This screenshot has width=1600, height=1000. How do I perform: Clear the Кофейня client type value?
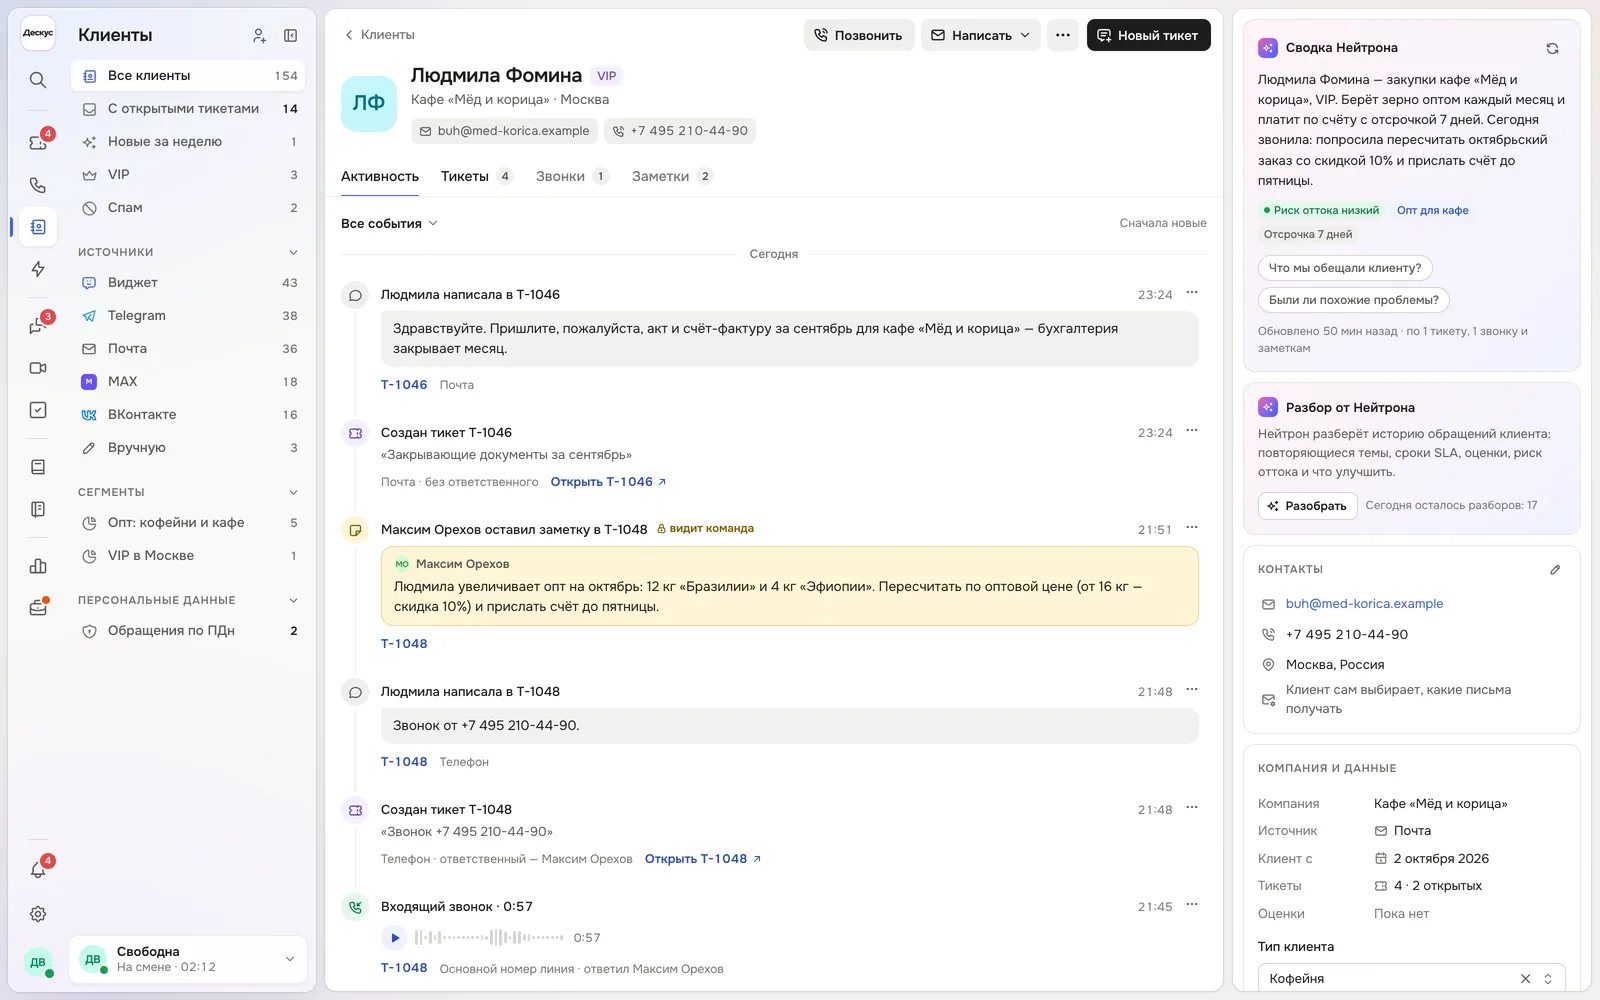pos(1525,979)
